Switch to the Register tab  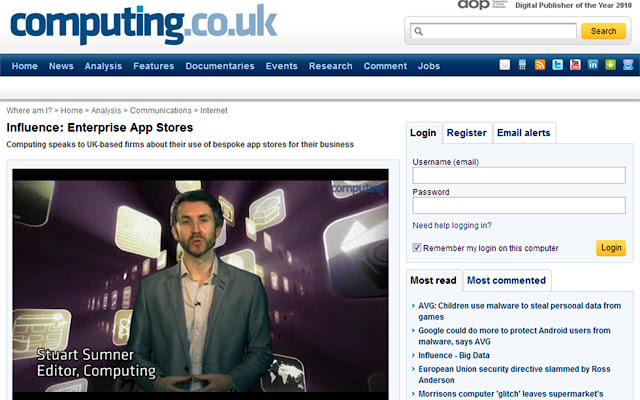[466, 133]
